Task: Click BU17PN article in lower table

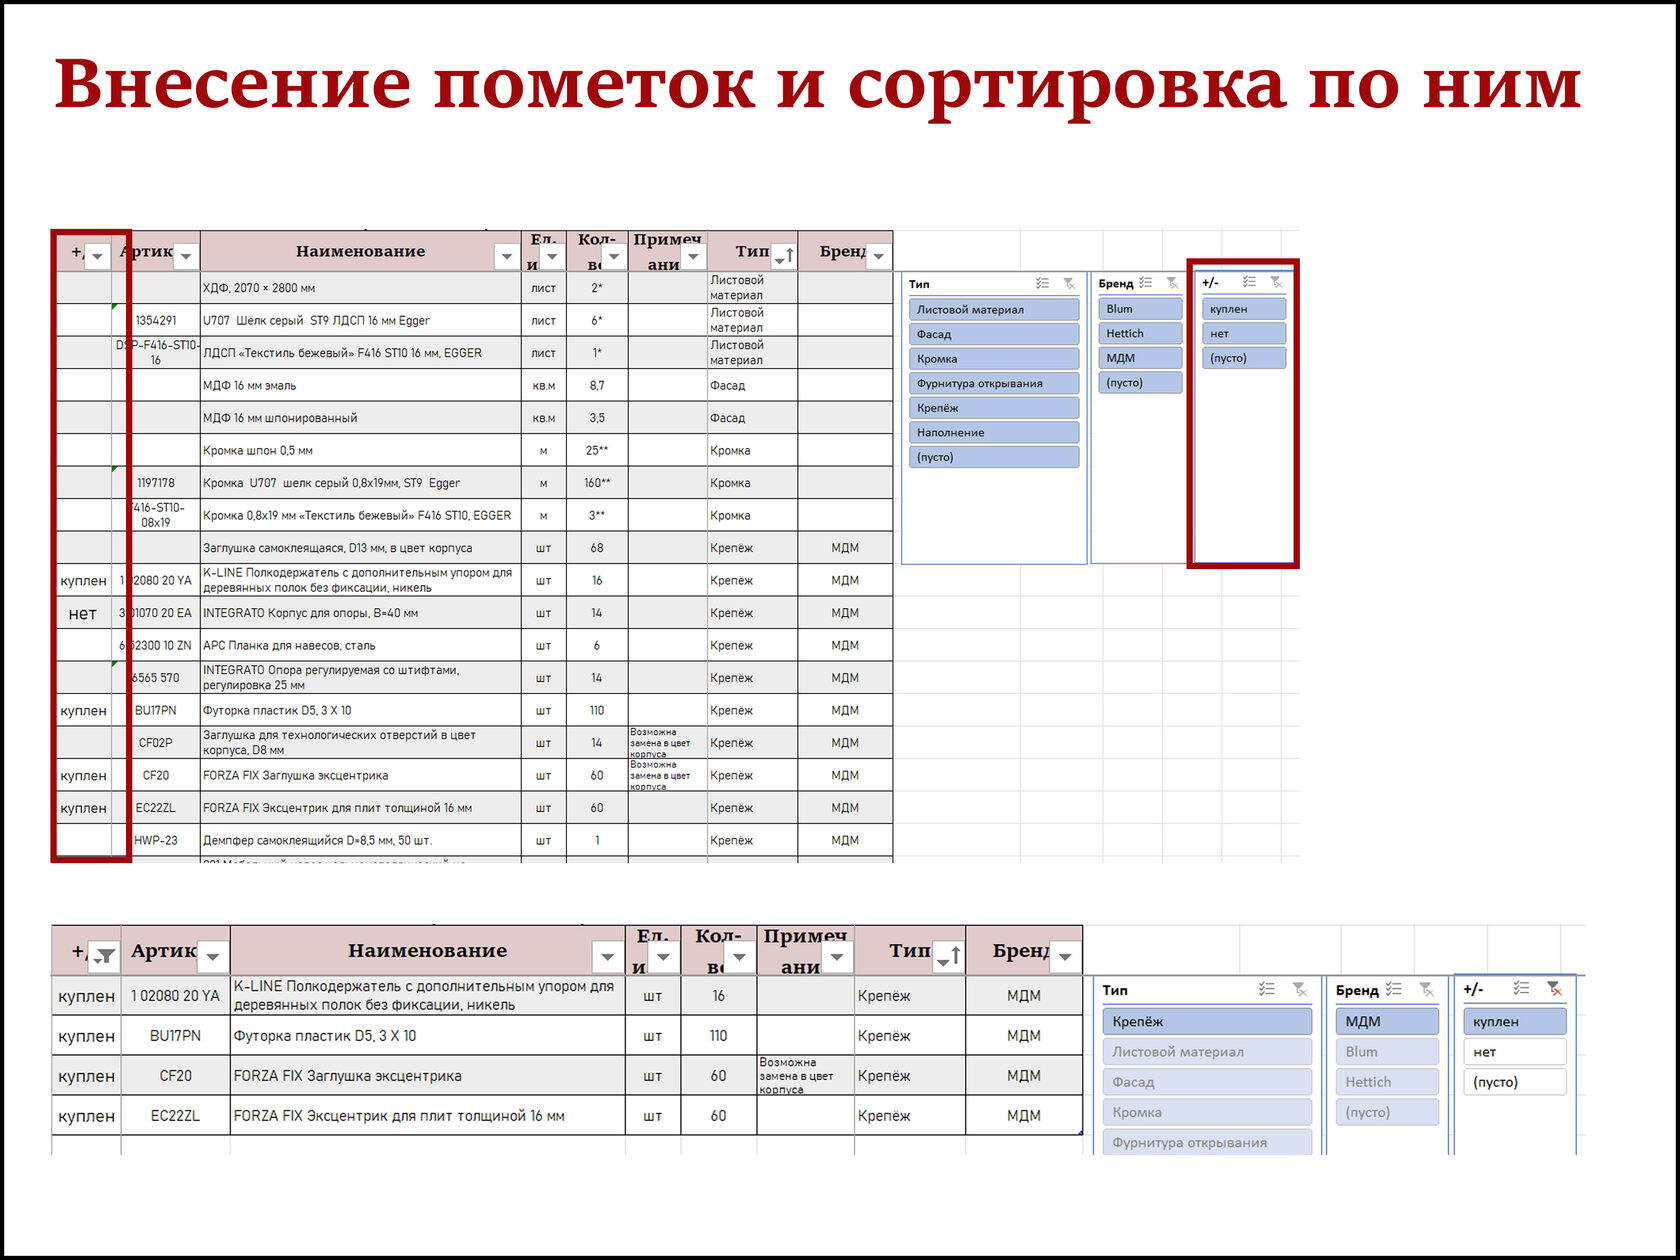Action: (175, 1036)
